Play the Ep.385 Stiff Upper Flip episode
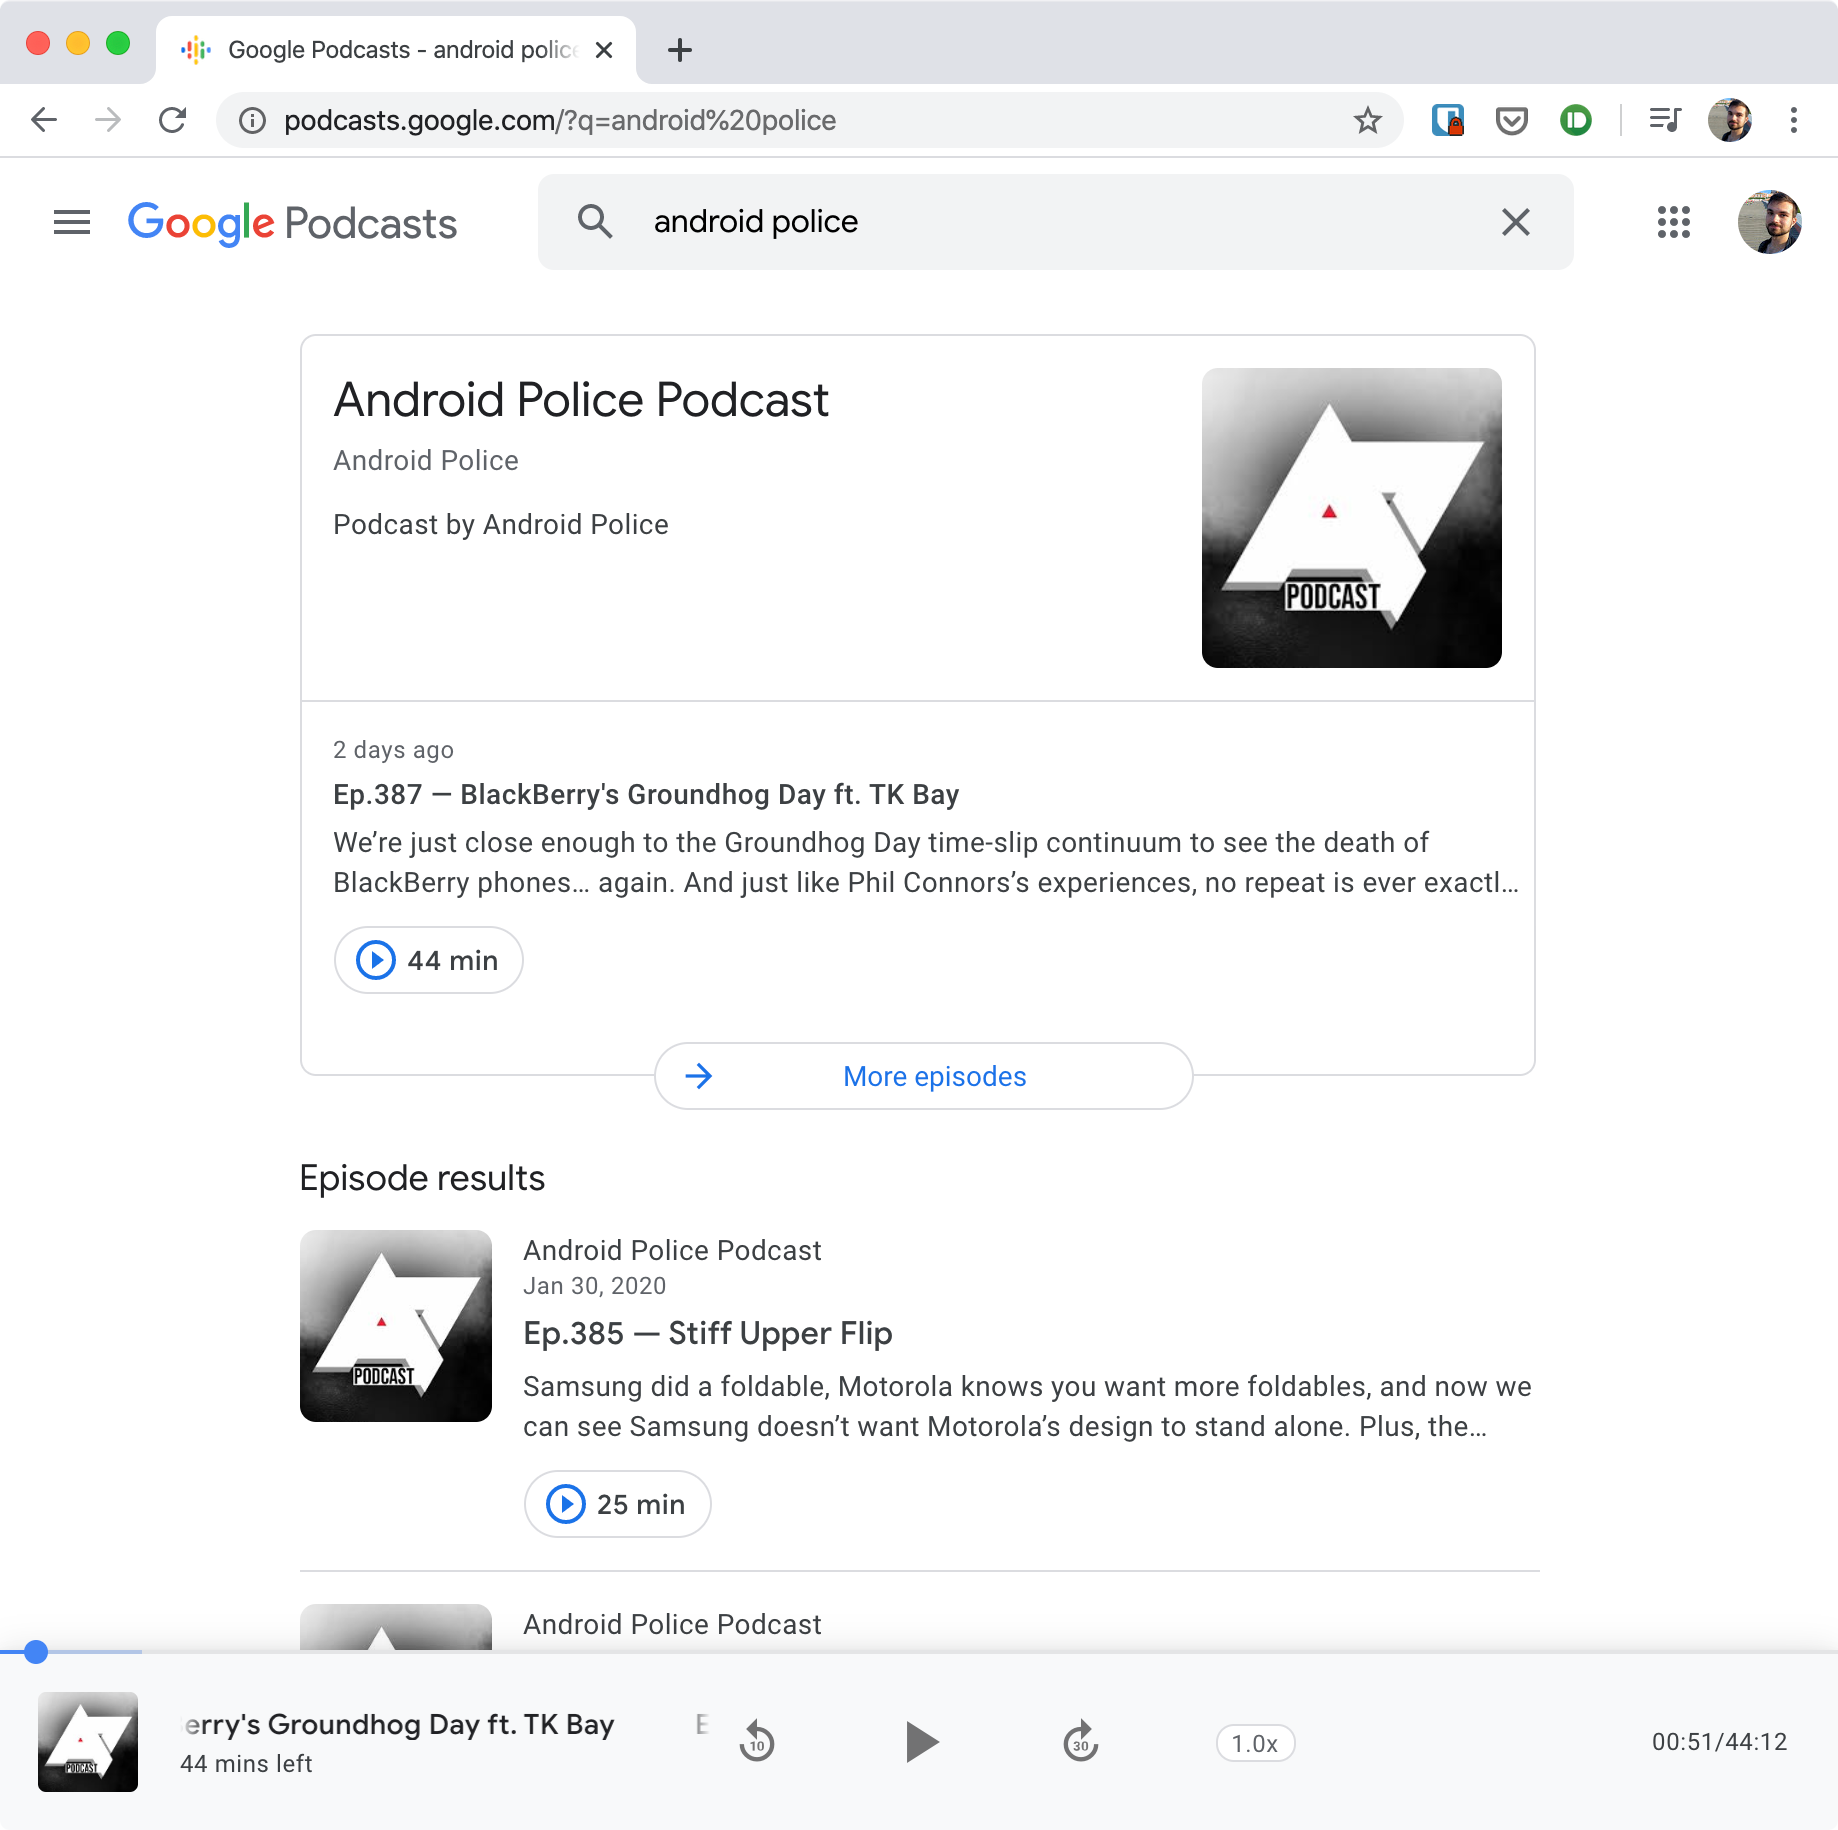The width and height of the screenshot is (1838, 1830). 617,1504
